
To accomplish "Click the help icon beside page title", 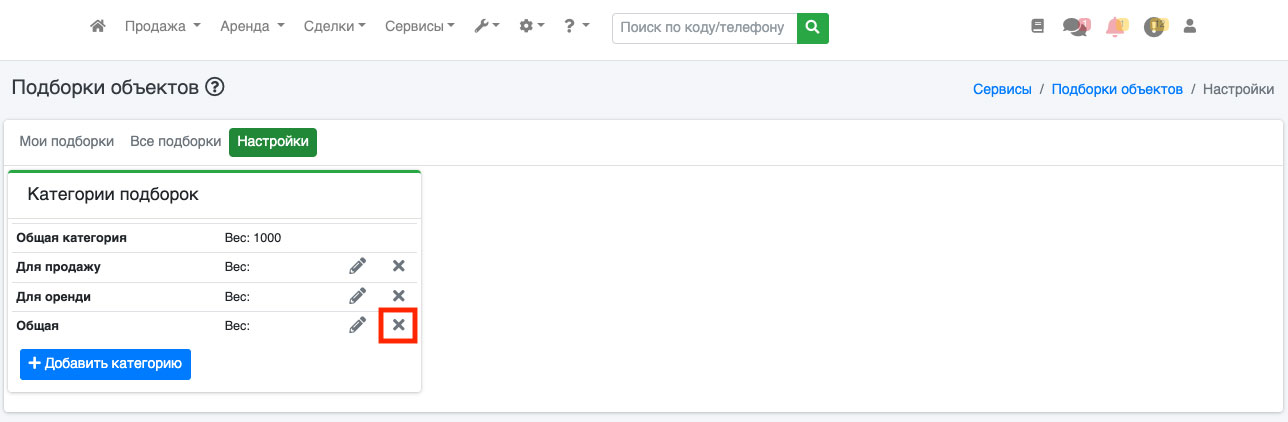I will pos(214,88).
